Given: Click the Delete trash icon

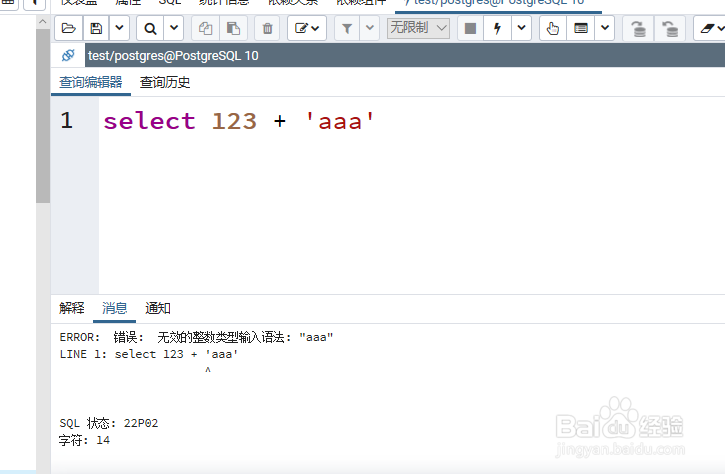Looking at the screenshot, I should [x=267, y=28].
